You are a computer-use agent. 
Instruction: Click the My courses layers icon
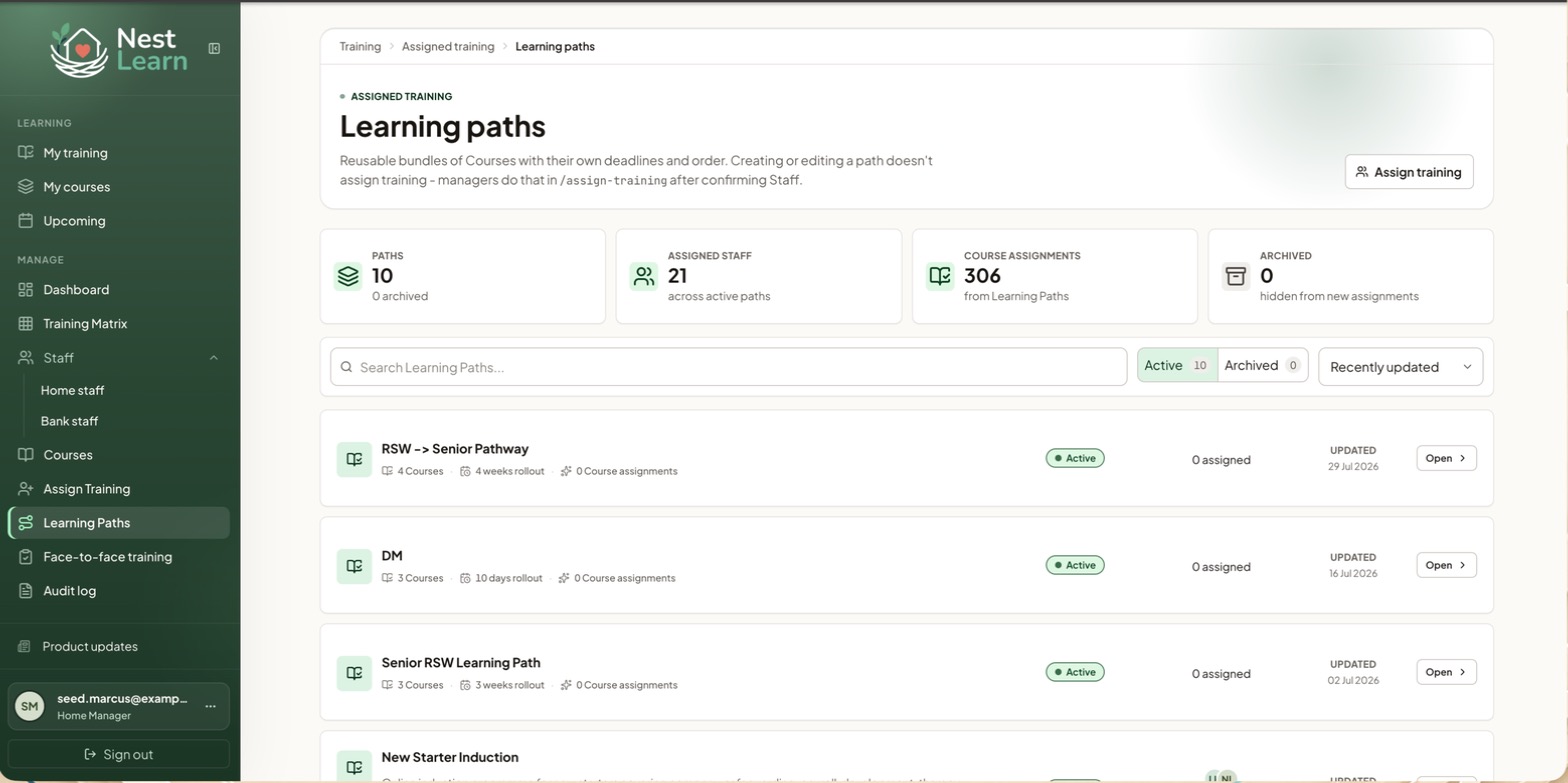(26, 187)
